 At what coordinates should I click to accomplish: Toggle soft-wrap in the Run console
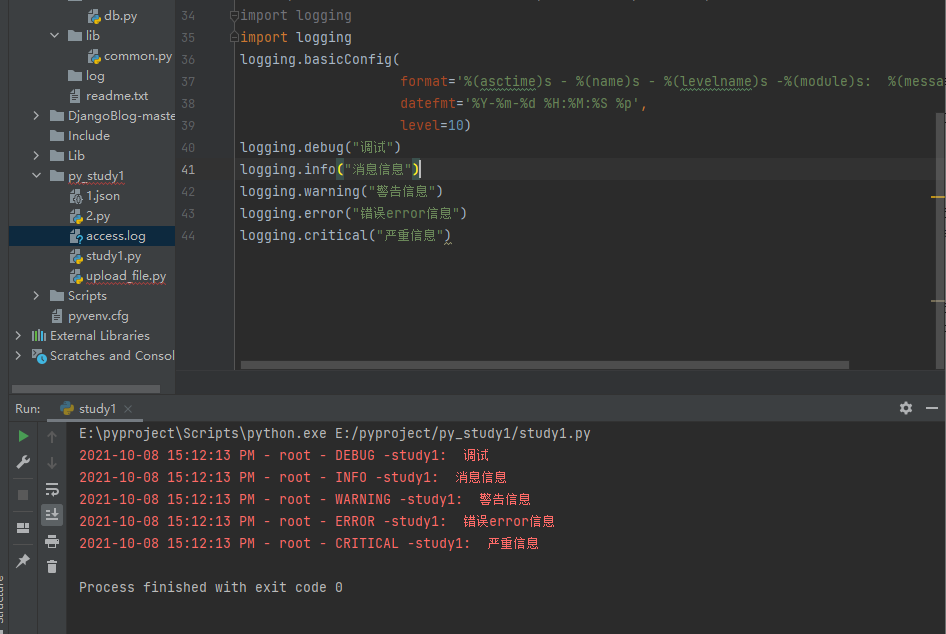click(x=52, y=489)
